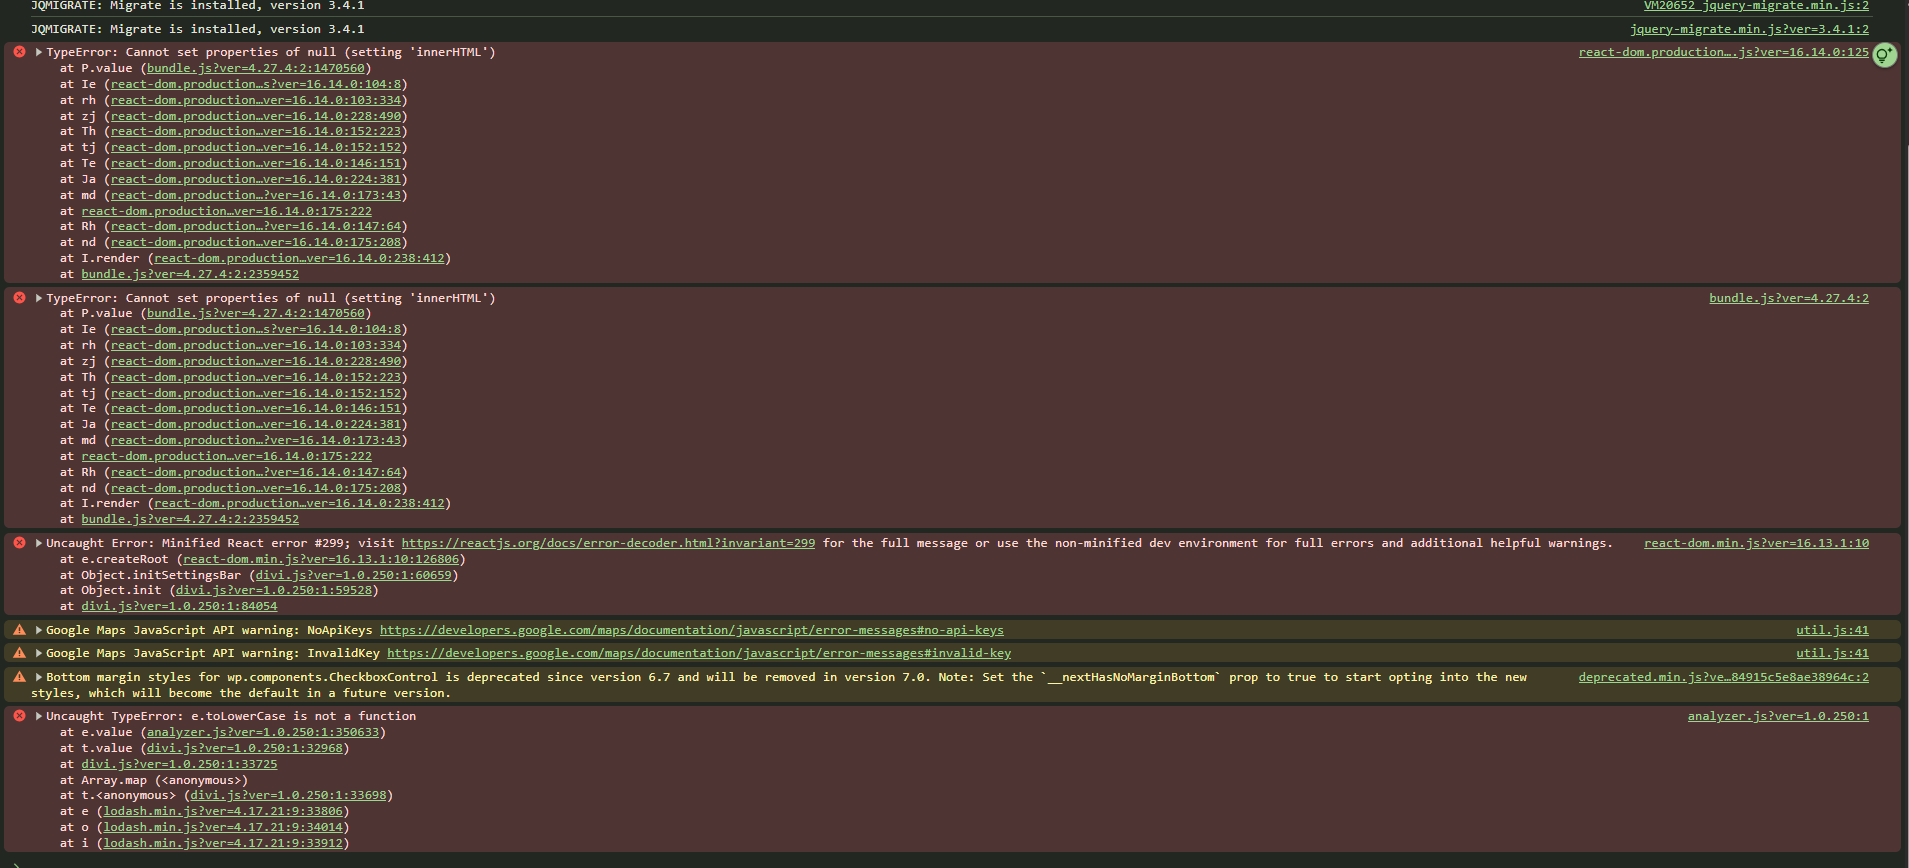This screenshot has height=868, width=1909.
Task: Click error icon of e.toLowerCase TypeError
Action: [19, 716]
